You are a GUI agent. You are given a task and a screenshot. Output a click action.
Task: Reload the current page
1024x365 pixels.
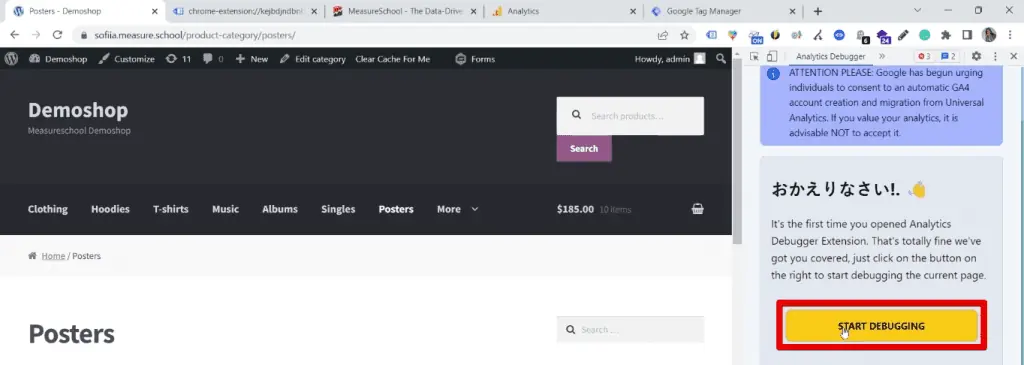[x=57, y=35]
